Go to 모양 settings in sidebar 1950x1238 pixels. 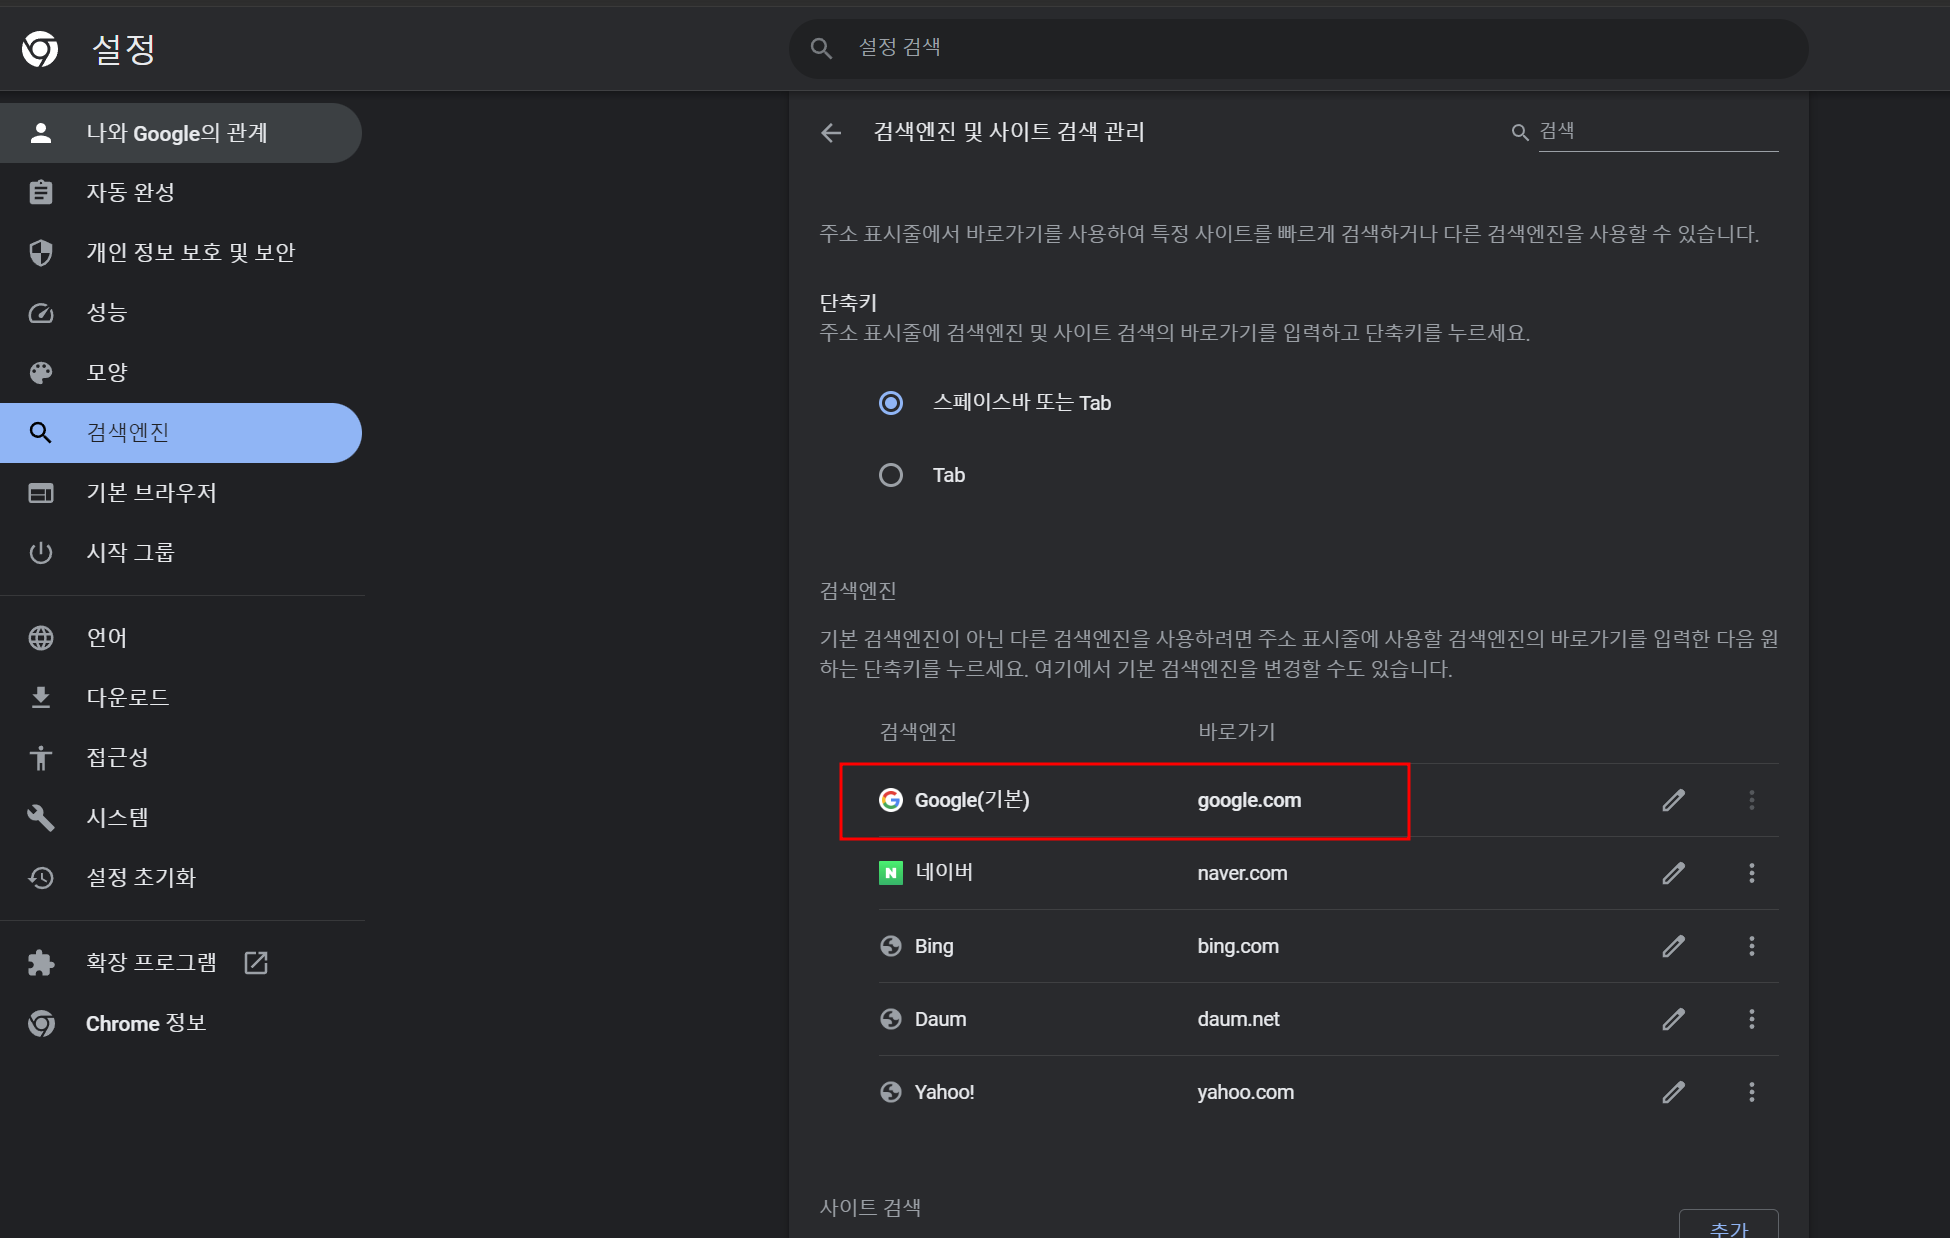click(x=107, y=372)
